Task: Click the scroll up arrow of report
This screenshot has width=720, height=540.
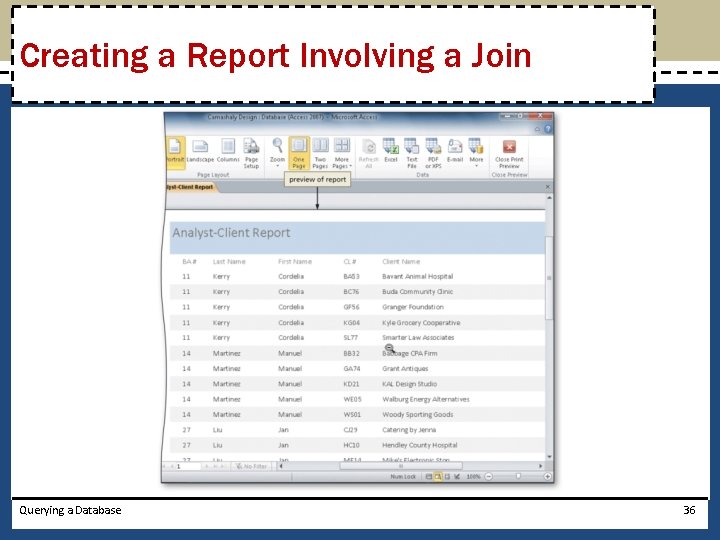Action: [549, 197]
